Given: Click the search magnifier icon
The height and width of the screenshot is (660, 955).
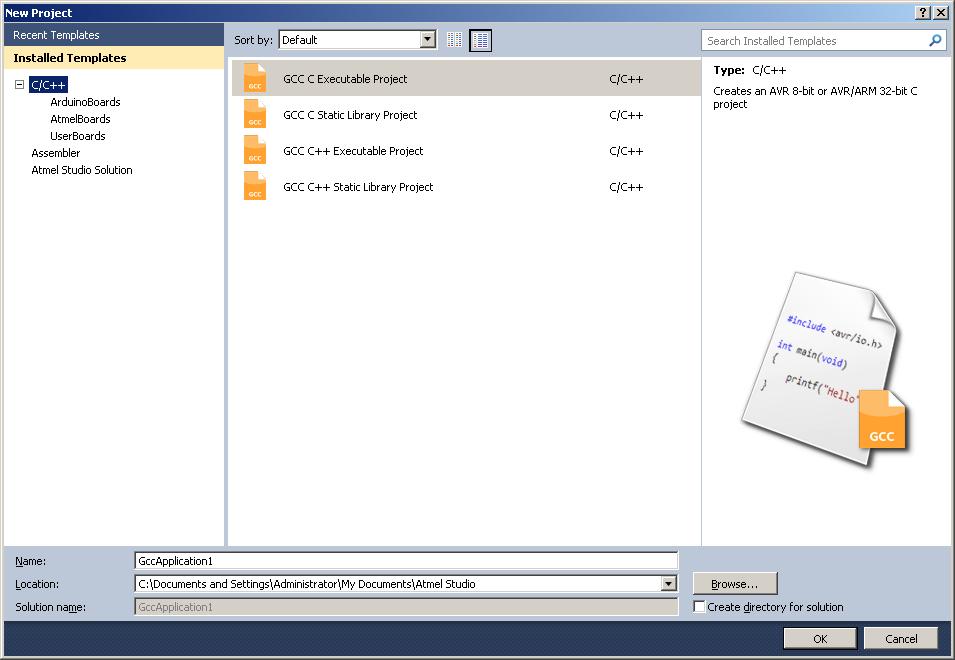Looking at the screenshot, I should tap(935, 41).
